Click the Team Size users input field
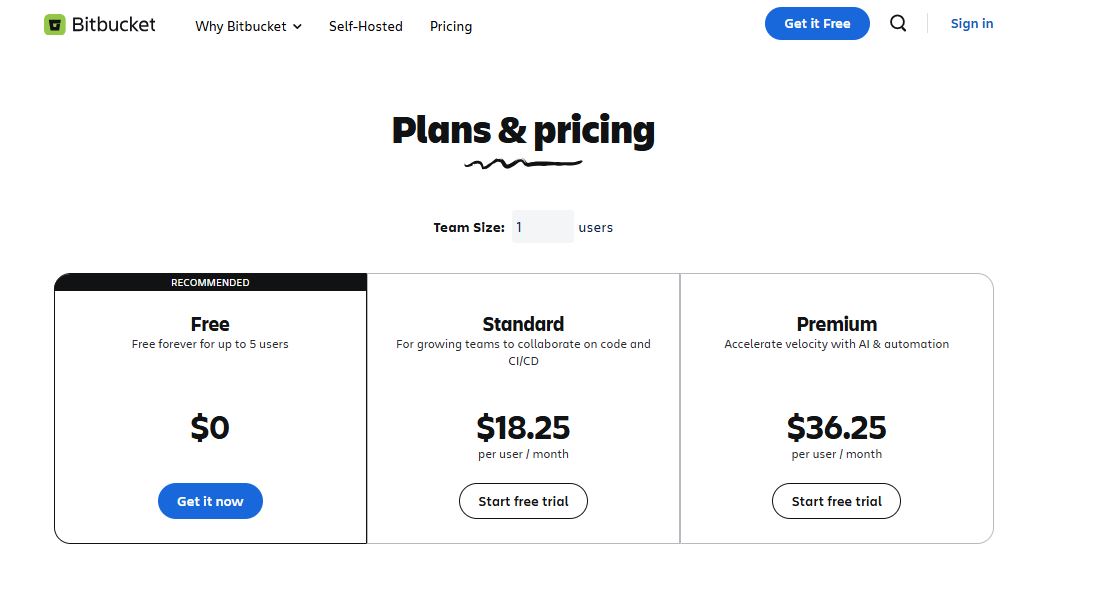The height and width of the screenshot is (611, 1118). point(542,227)
